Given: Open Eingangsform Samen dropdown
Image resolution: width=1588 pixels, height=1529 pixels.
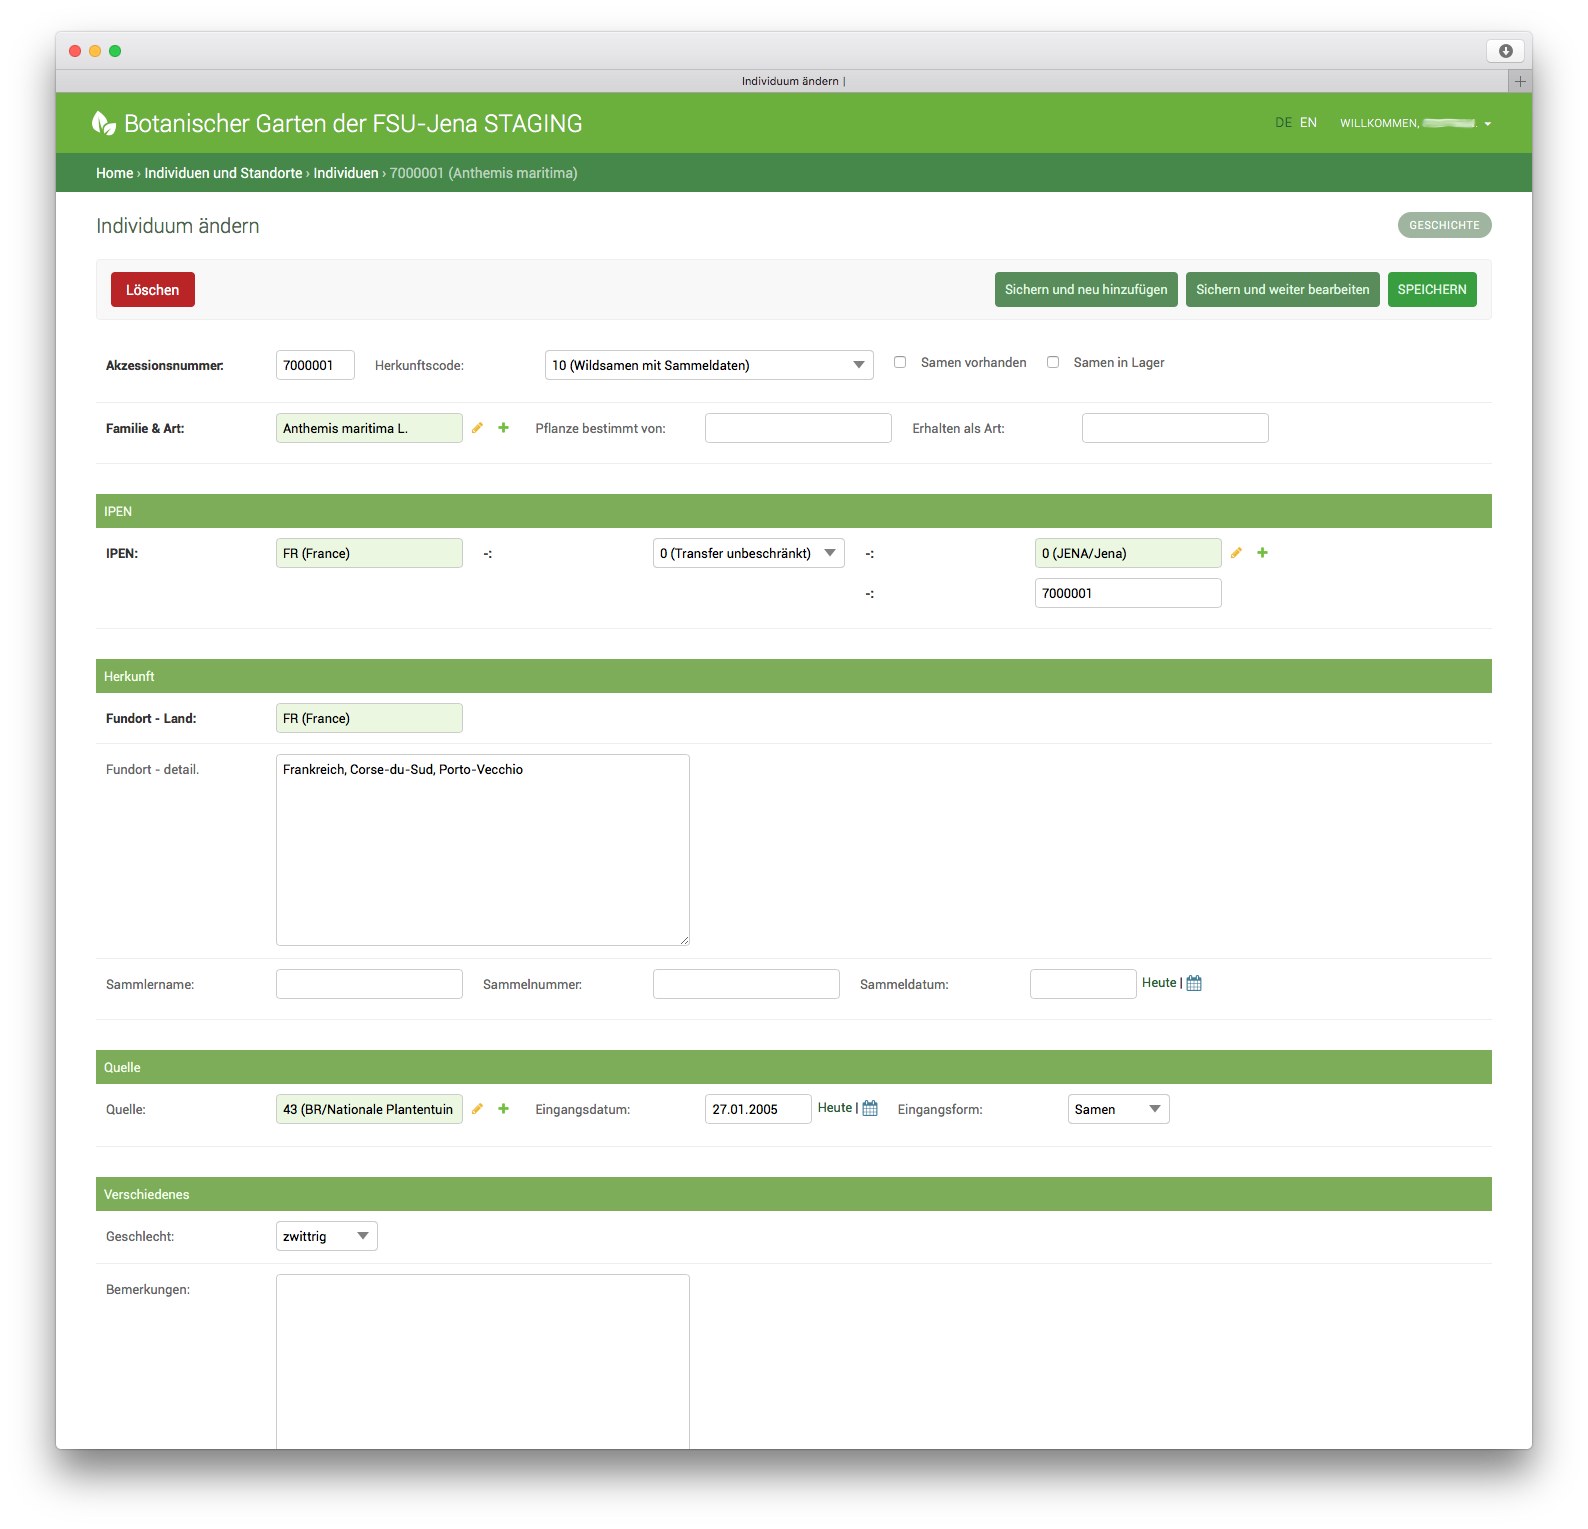Looking at the screenshot, I should click(1118, 1109).
